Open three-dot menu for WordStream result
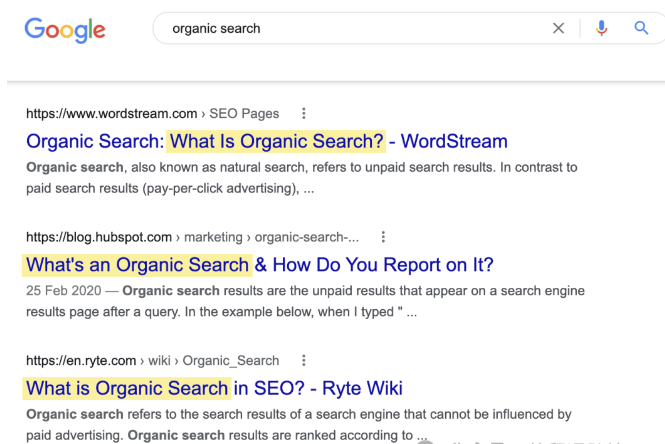Screen dimensions: 665x444 (x=304, y=113)
